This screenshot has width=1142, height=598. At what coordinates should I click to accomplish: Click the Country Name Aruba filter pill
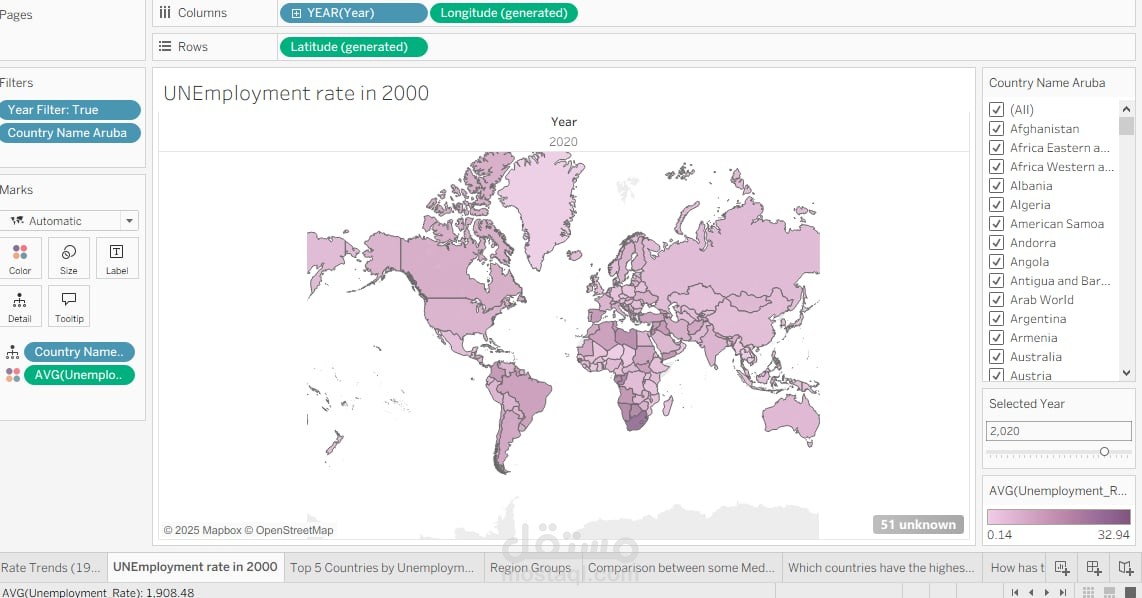tap(70, 133)
